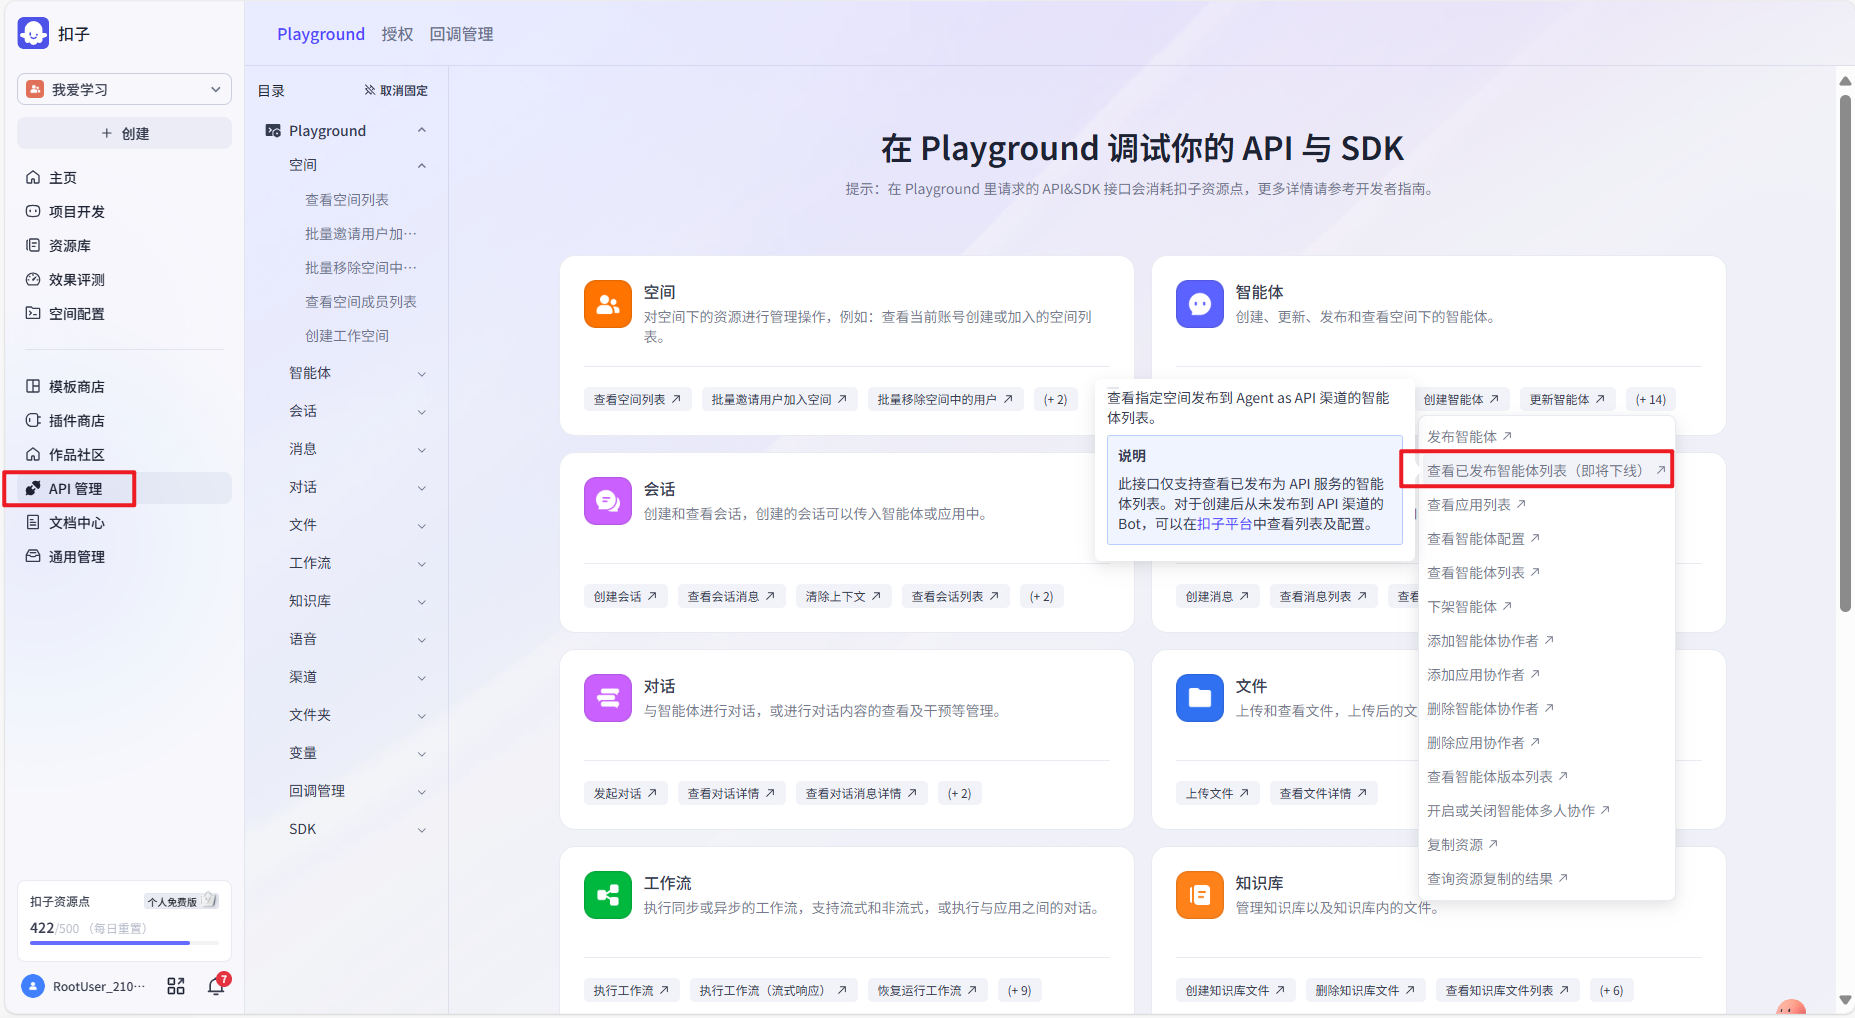Screen dimensions: 1855x1018
Task: Select 查看已发布智能体列表 menu entry
Action: point(1546,470)
